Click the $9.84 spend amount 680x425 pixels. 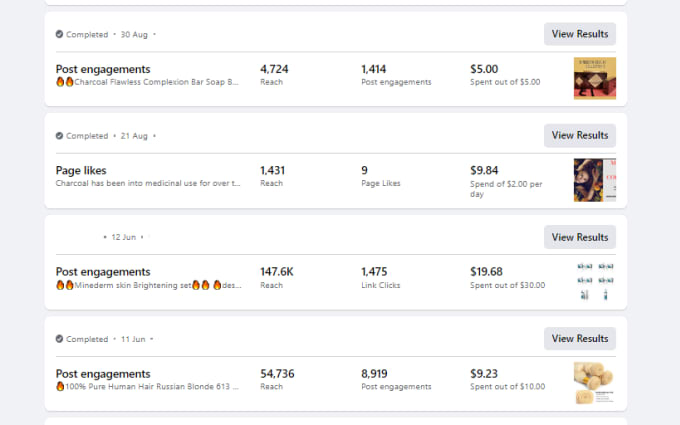(484, 170)
